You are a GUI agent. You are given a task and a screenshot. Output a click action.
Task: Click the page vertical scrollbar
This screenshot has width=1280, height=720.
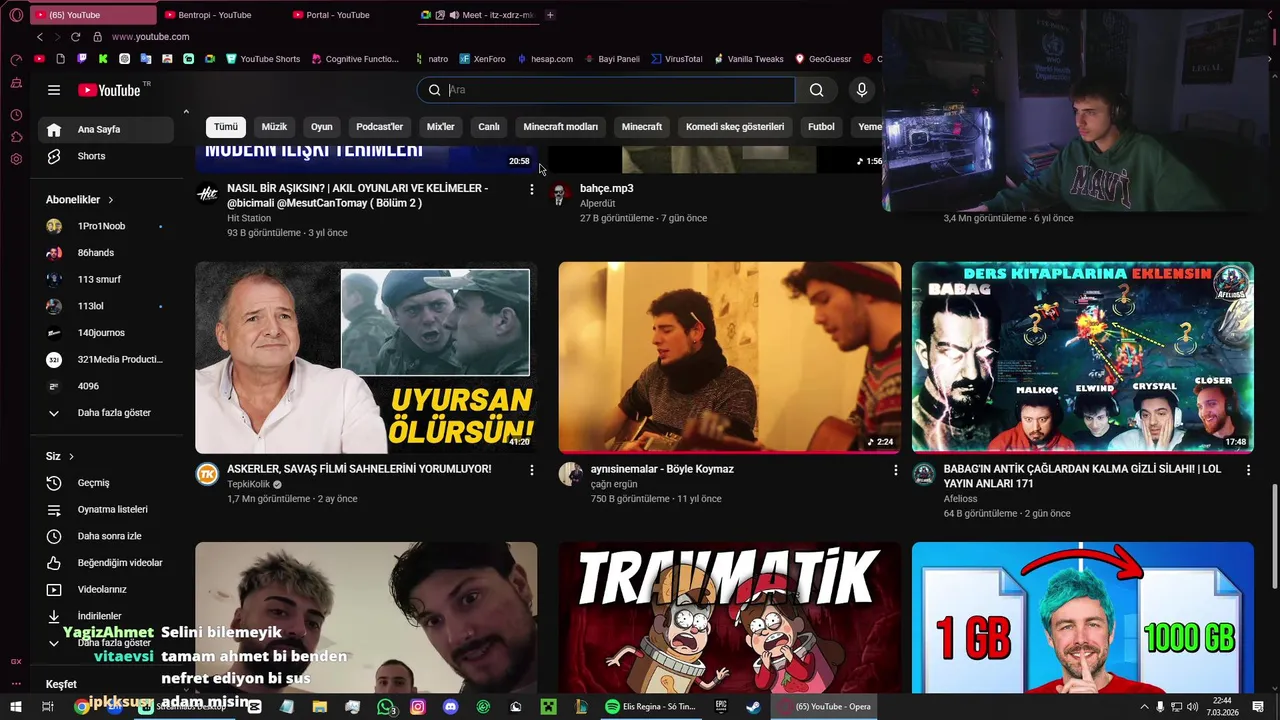pyautogui.click(x=1274, y=537)
